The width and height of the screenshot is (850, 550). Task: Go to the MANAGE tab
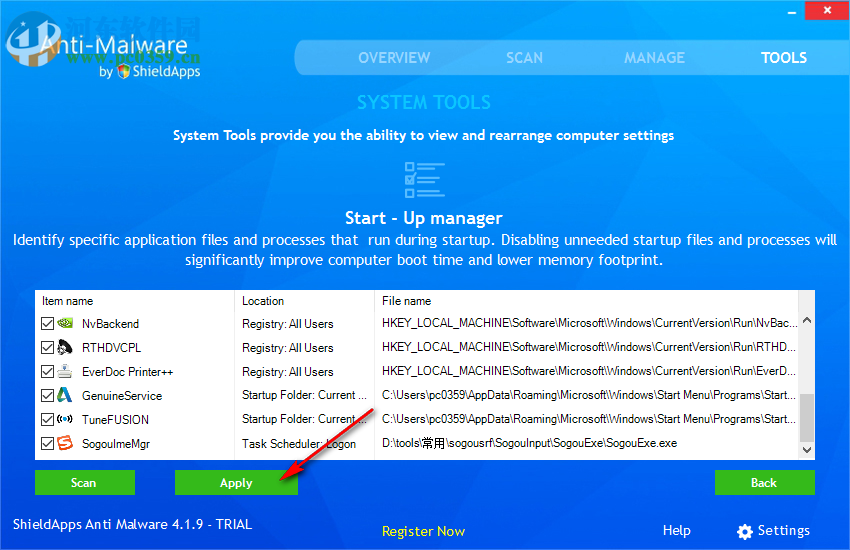point(654,57)
